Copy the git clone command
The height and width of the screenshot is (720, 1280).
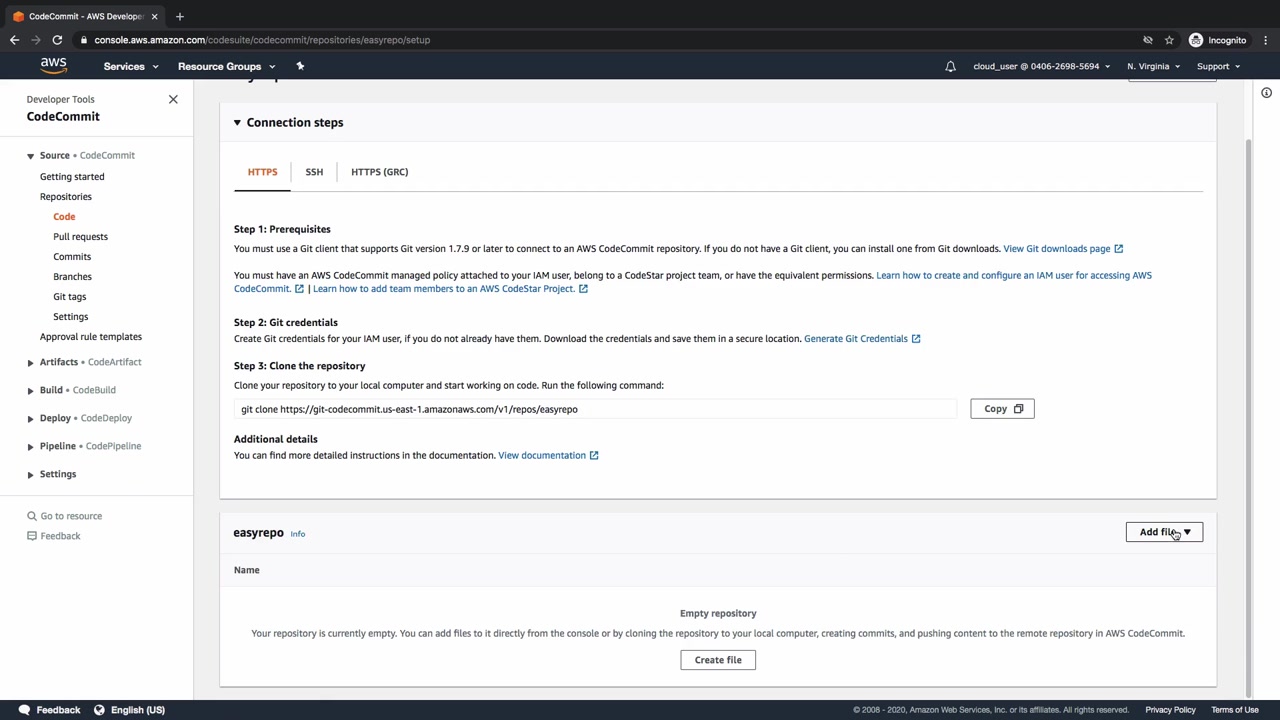tap(1002, 409)
